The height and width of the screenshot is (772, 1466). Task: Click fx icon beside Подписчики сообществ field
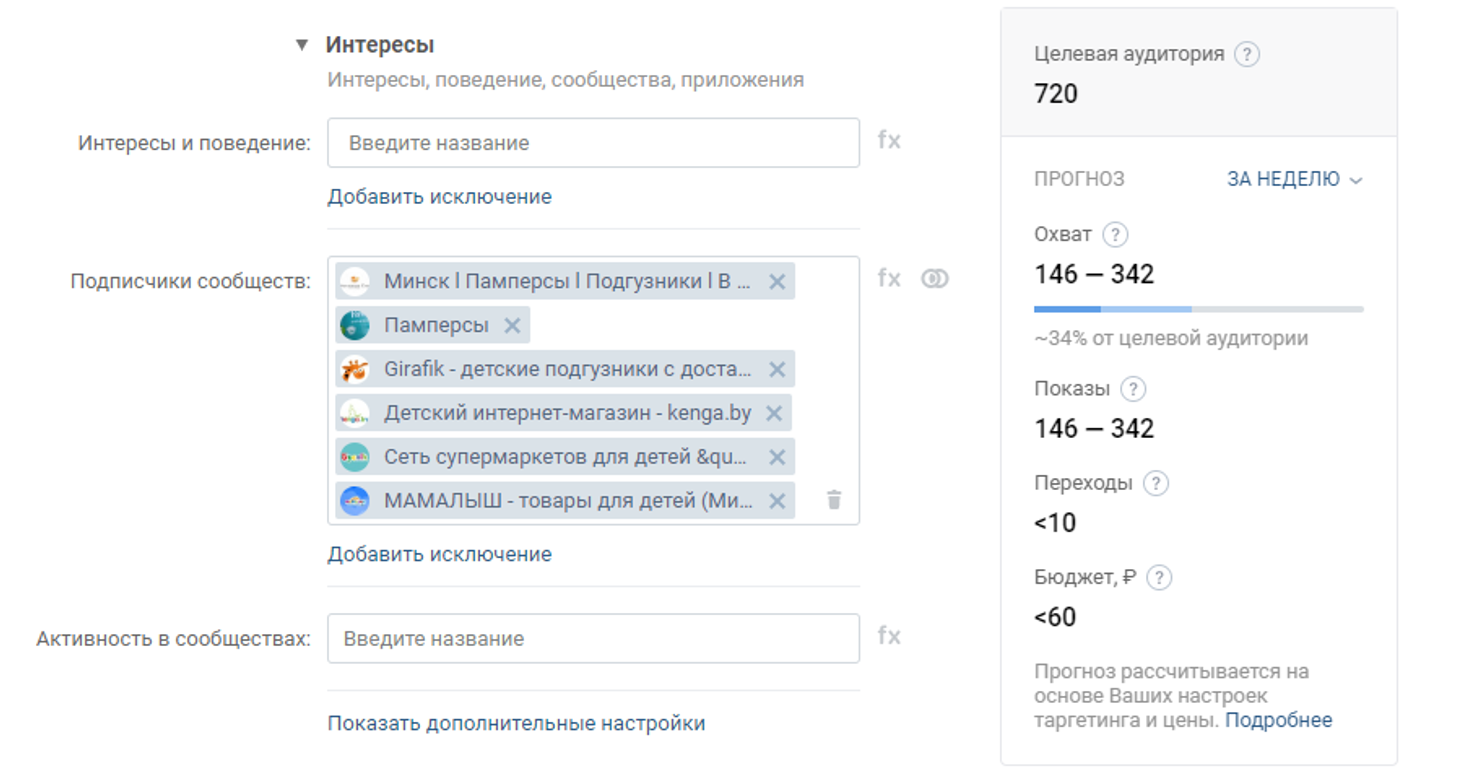[889, 279]
